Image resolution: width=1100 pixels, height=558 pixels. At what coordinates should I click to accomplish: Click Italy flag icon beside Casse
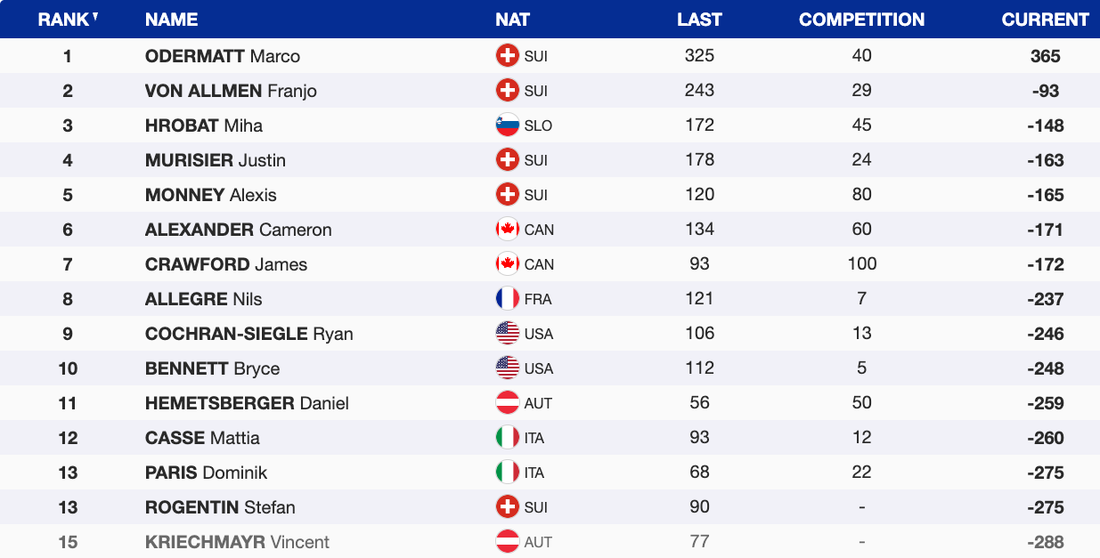click(x=508, y=438)
